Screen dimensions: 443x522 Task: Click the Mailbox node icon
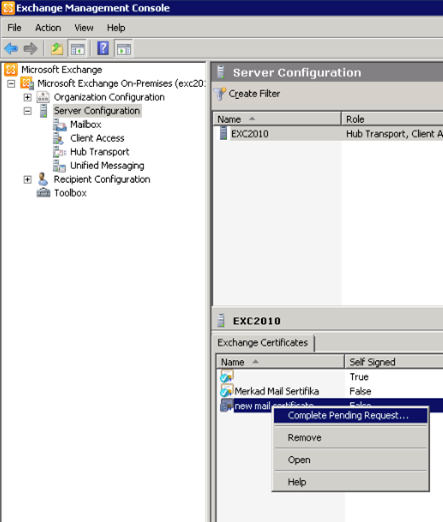[60, 125]
